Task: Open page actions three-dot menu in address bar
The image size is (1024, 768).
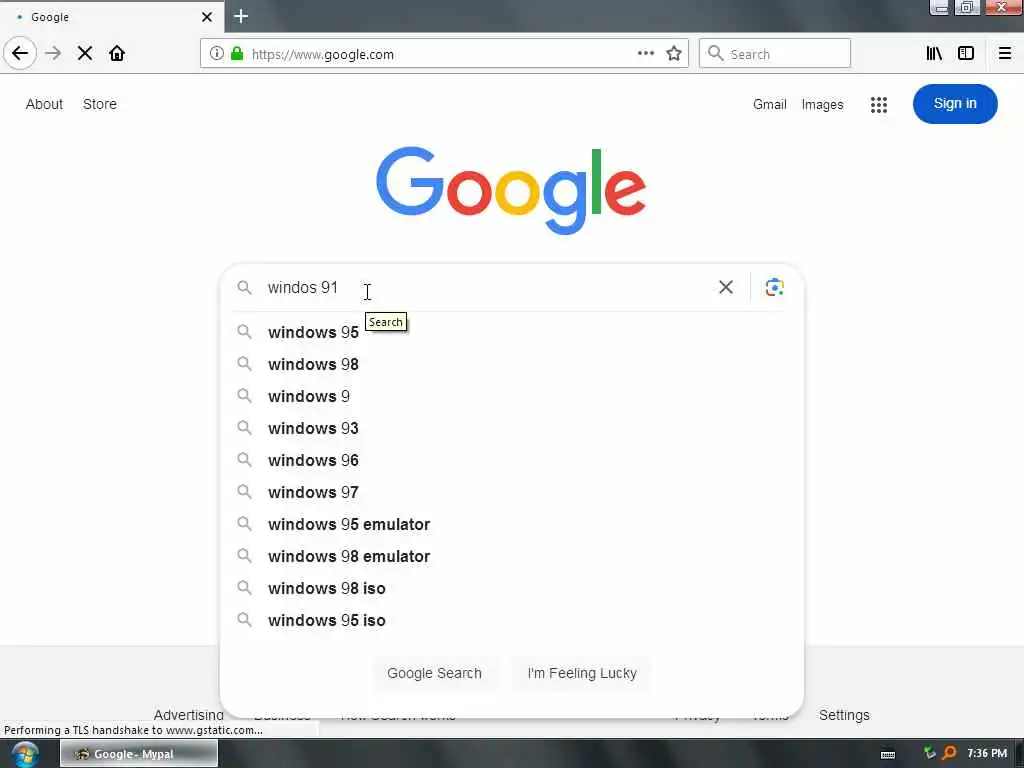Action: pyautogui.click(x=645, y=54)
